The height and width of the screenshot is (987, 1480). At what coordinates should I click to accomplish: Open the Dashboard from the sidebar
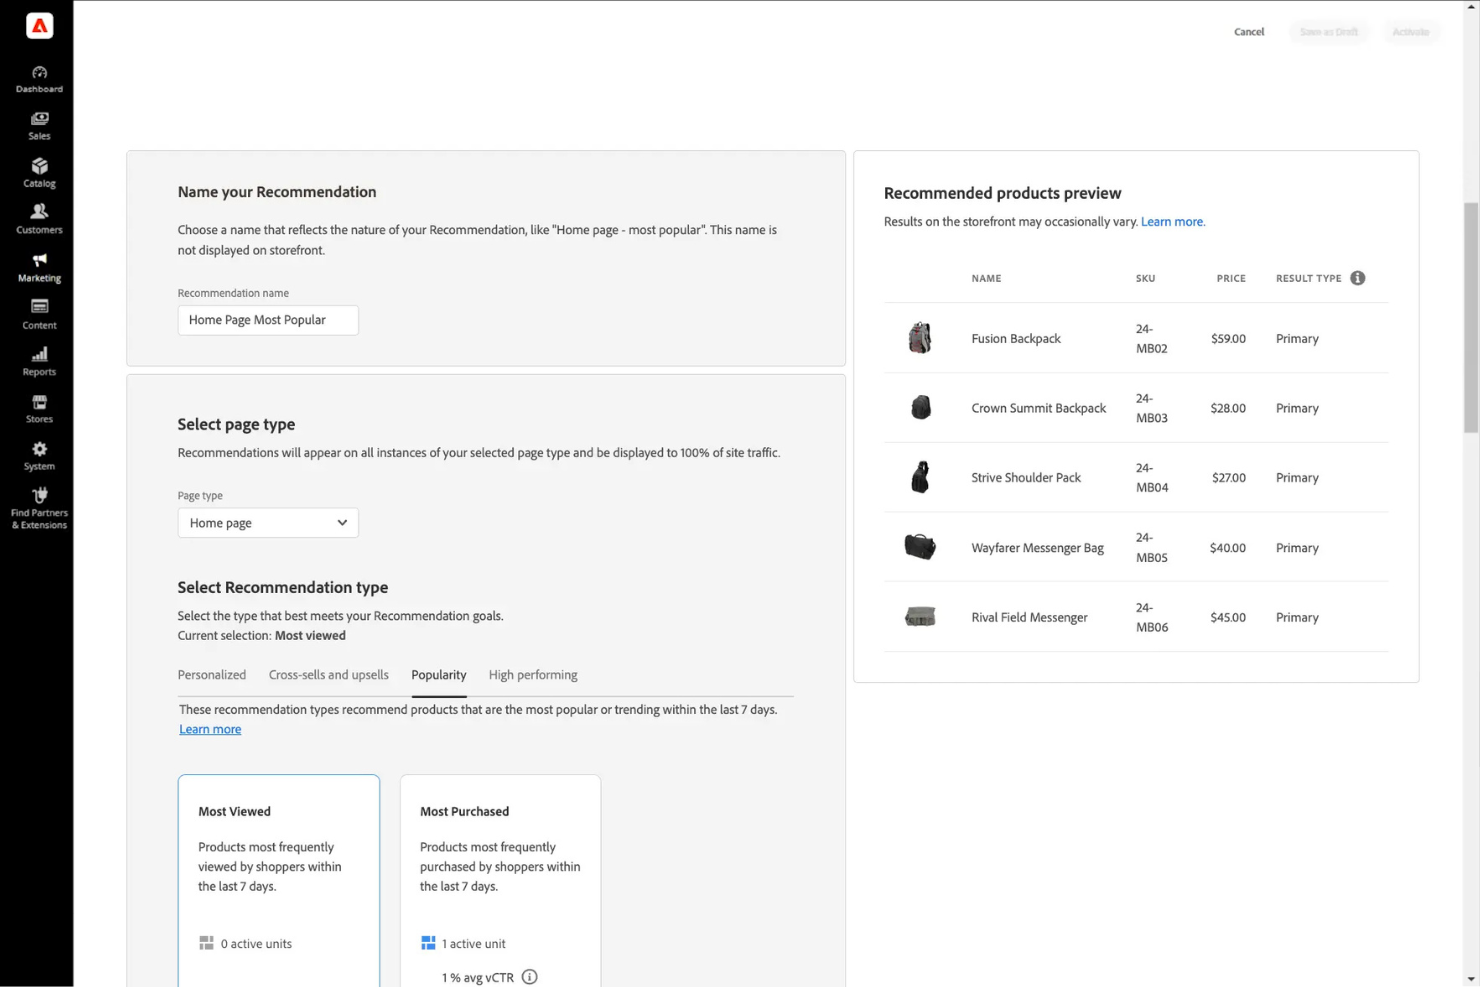38,77
